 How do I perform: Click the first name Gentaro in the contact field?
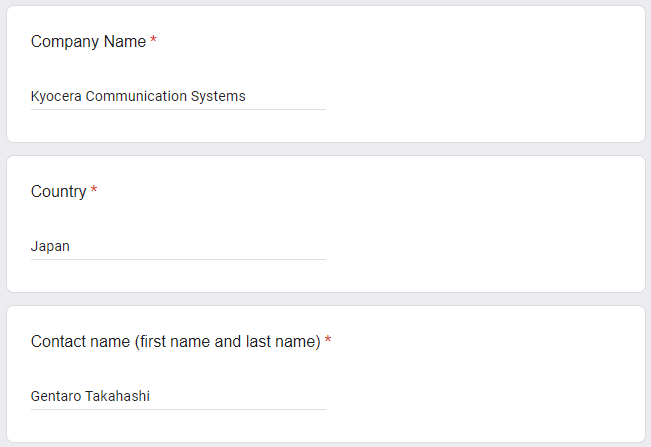56,396
